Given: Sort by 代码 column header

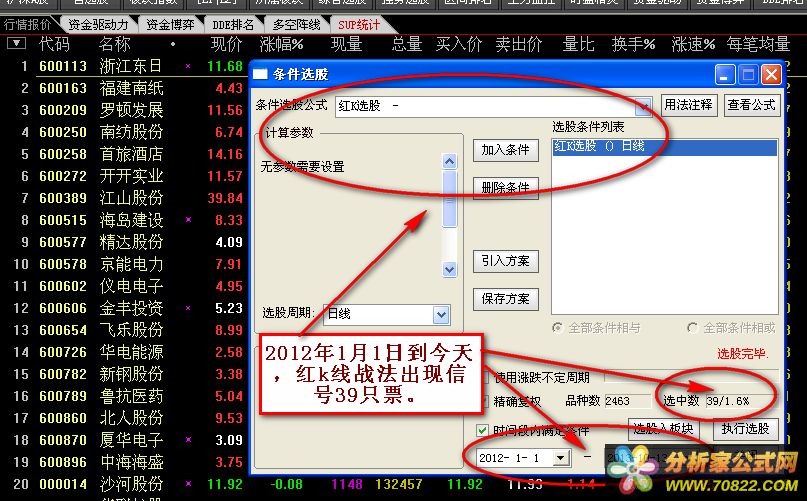Looking at the screenshot, I should 54,44.
